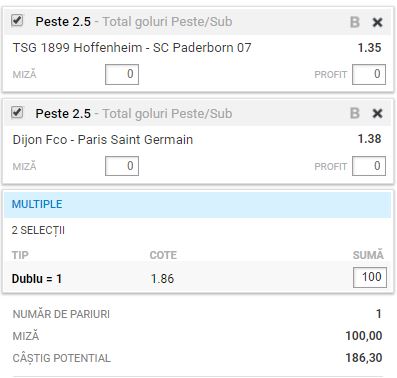Click the SUMĂ field showing 100
Image resolution: width=397 pixels, height=378 pixels.
pos(370,277)
